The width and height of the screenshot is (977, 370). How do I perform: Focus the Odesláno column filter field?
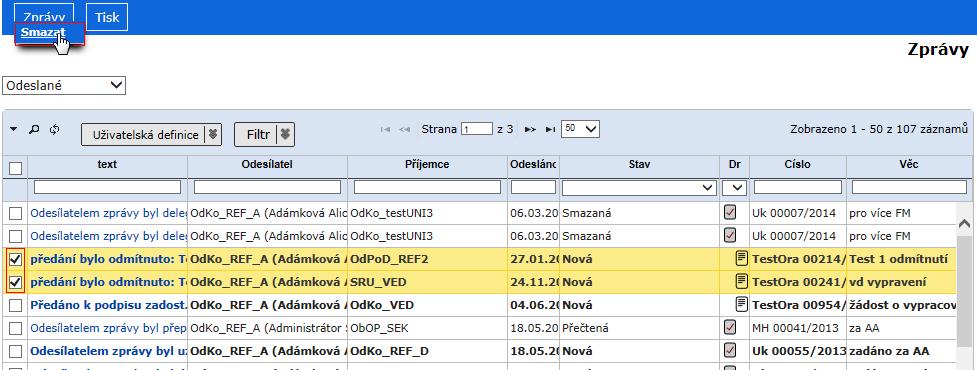click(533, 187)
